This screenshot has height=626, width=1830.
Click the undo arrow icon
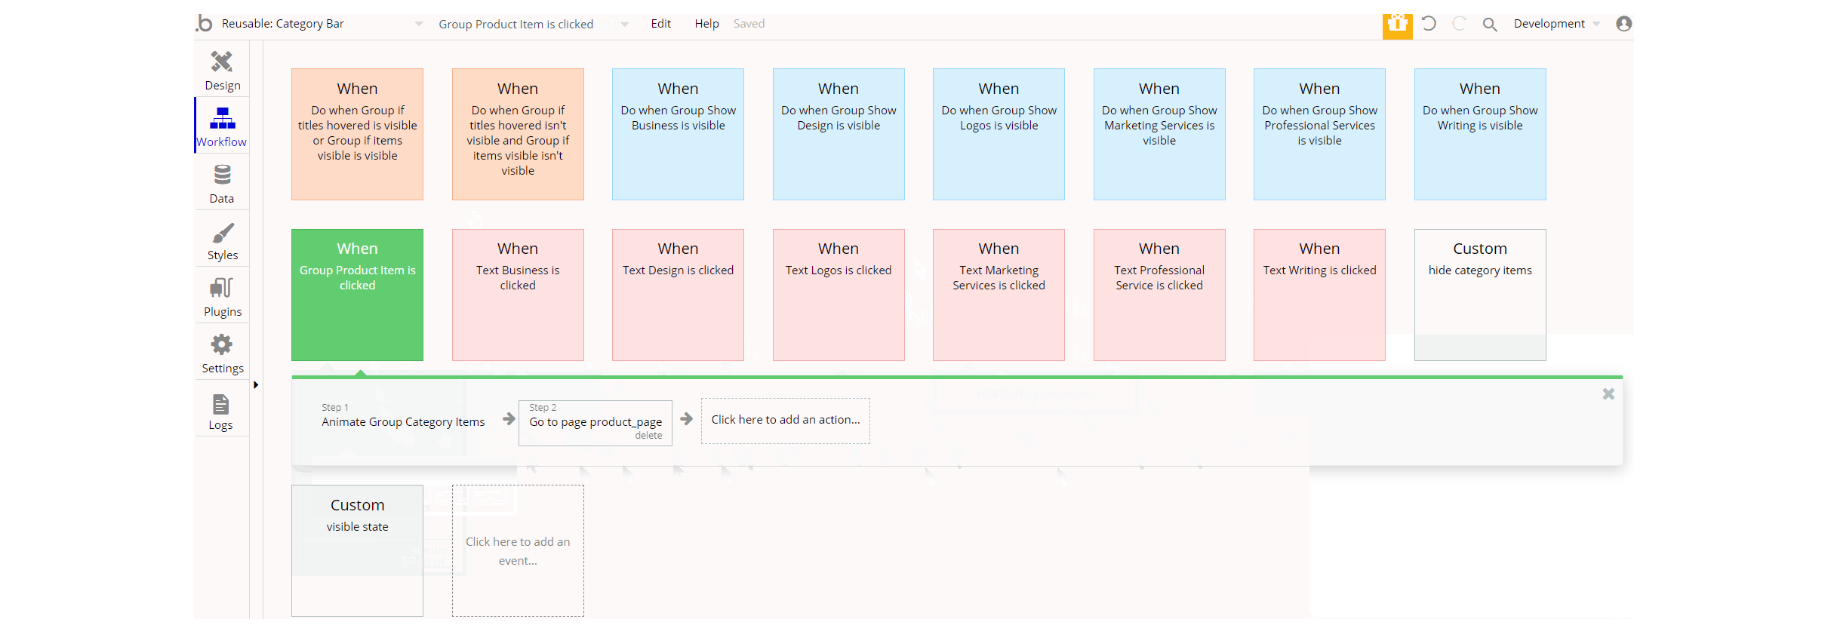(1429, 23)
